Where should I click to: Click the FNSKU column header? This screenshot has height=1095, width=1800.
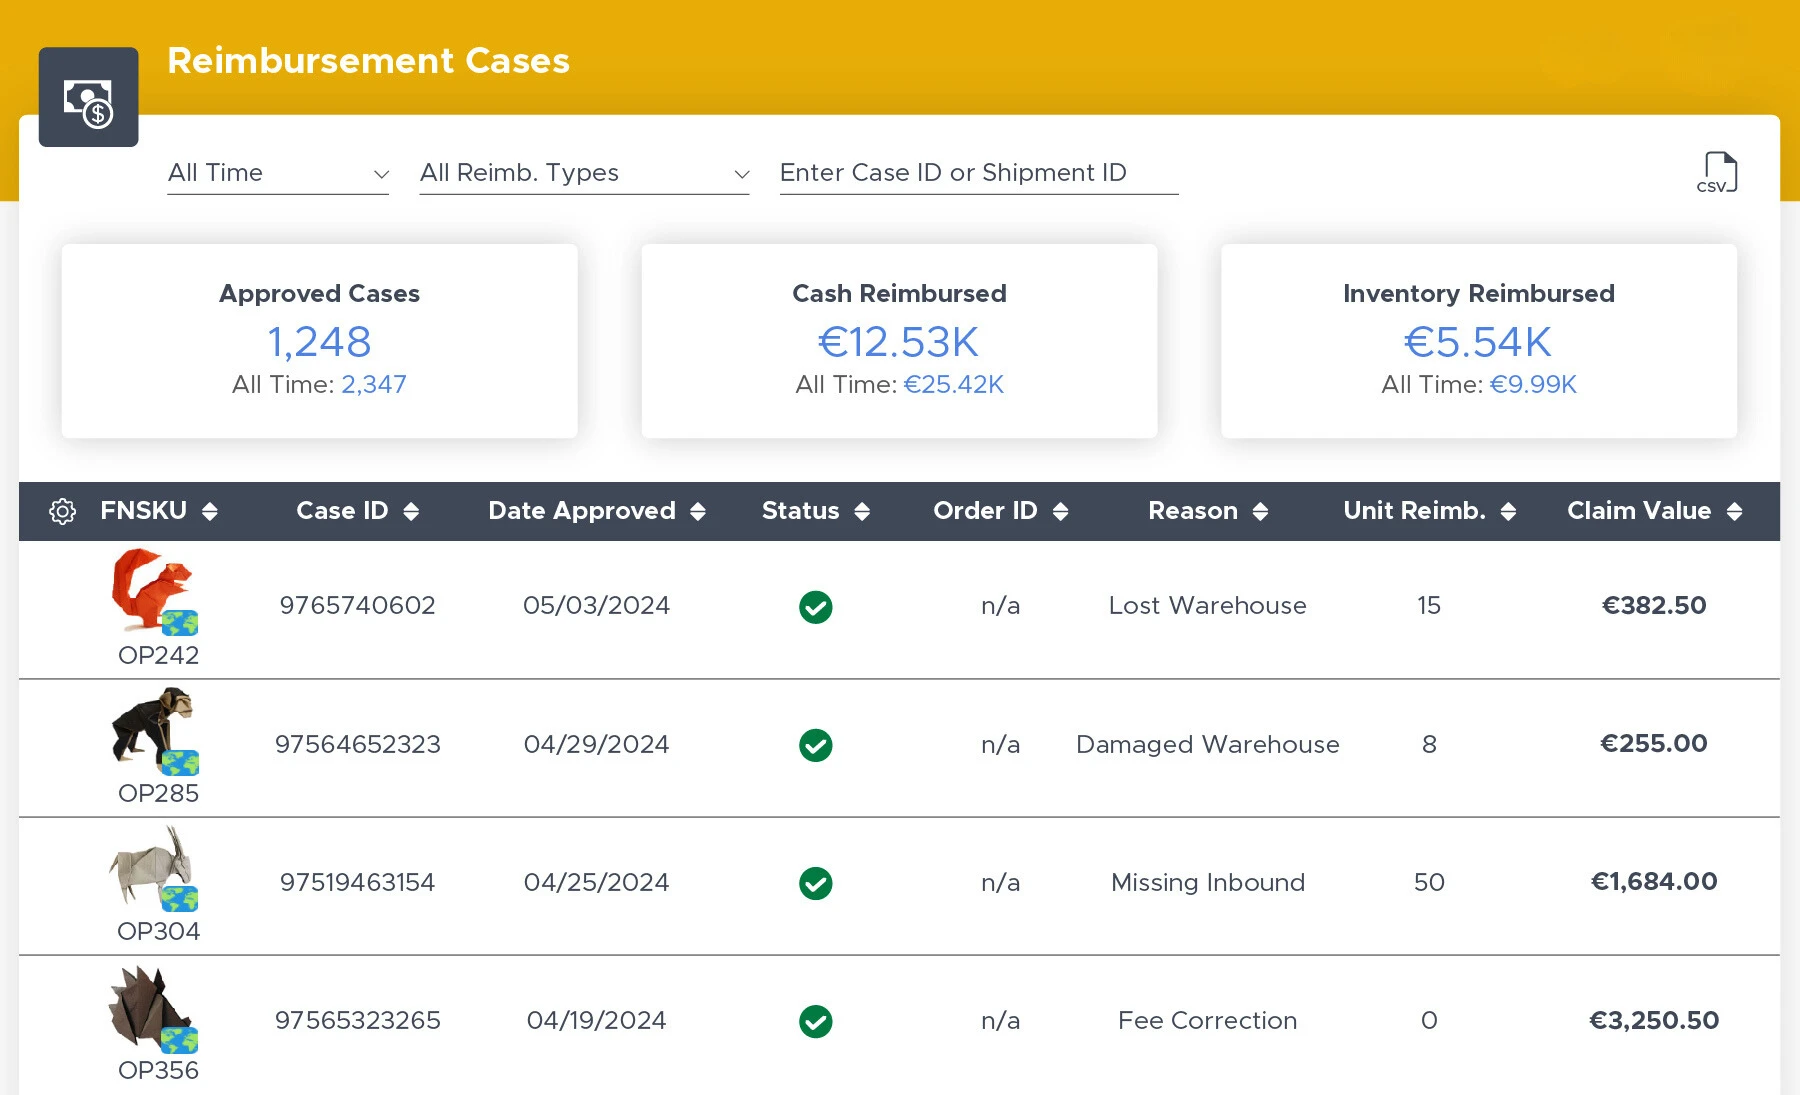coord(143,511)
